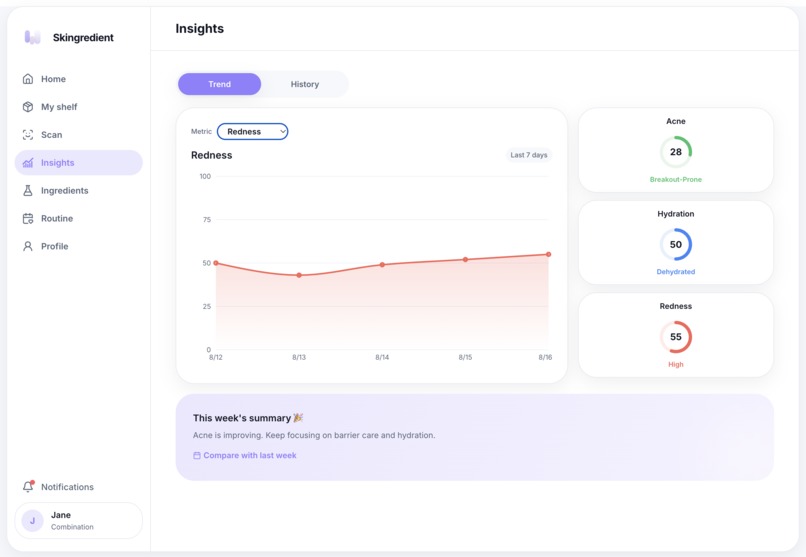Screen dimensions: 806x557
Task: Click the Dehydrated status label
Action: click(675, 272)
